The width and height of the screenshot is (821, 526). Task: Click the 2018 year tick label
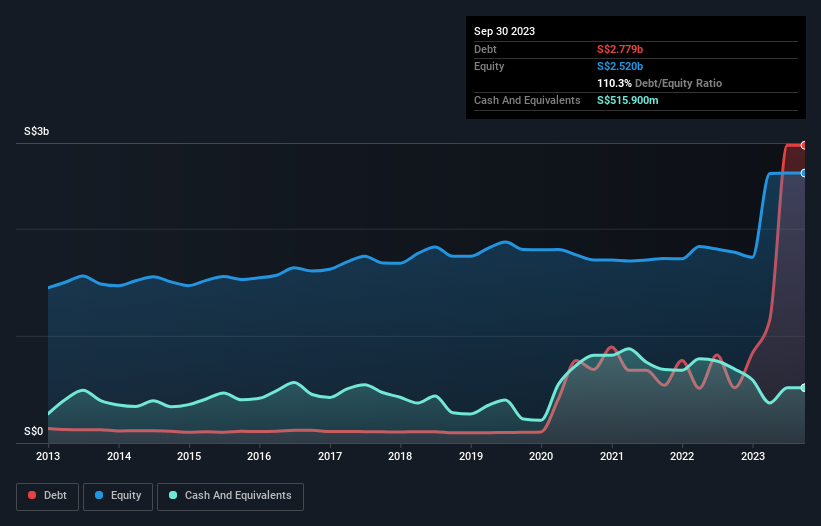400,457
